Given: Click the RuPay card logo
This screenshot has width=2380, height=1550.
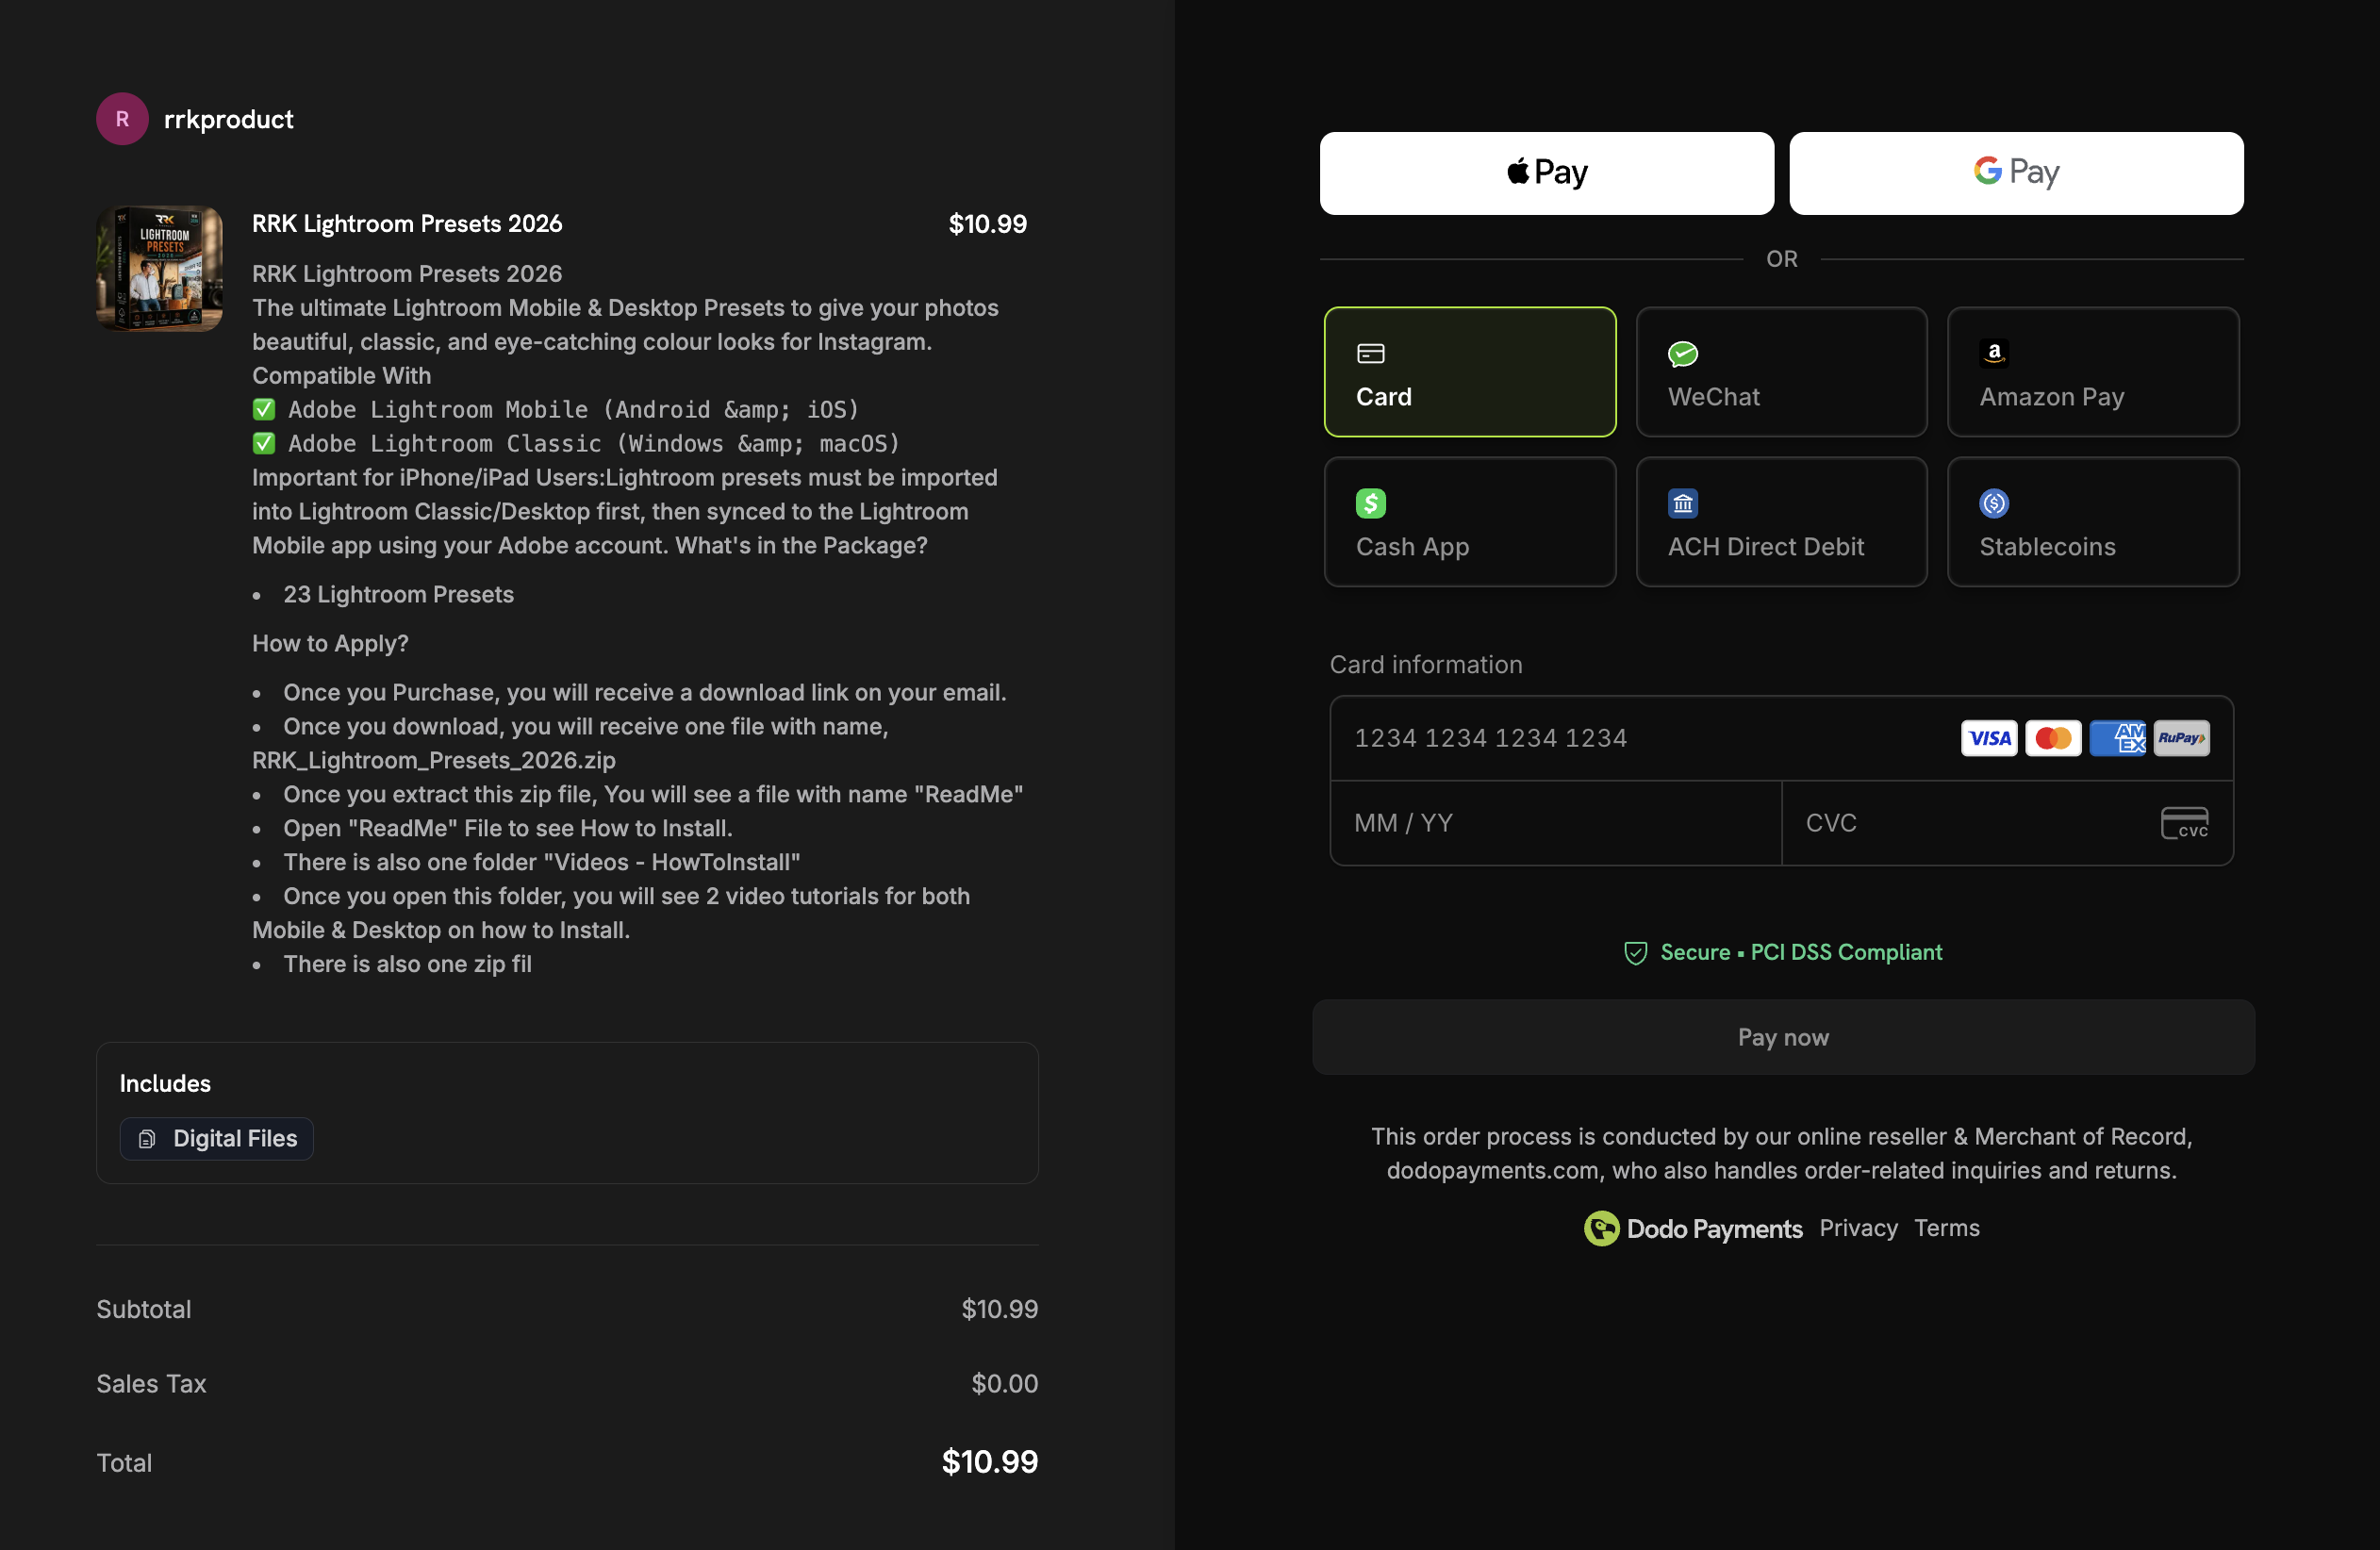Looking at the screenshot, I should [x=2182, y=738].
